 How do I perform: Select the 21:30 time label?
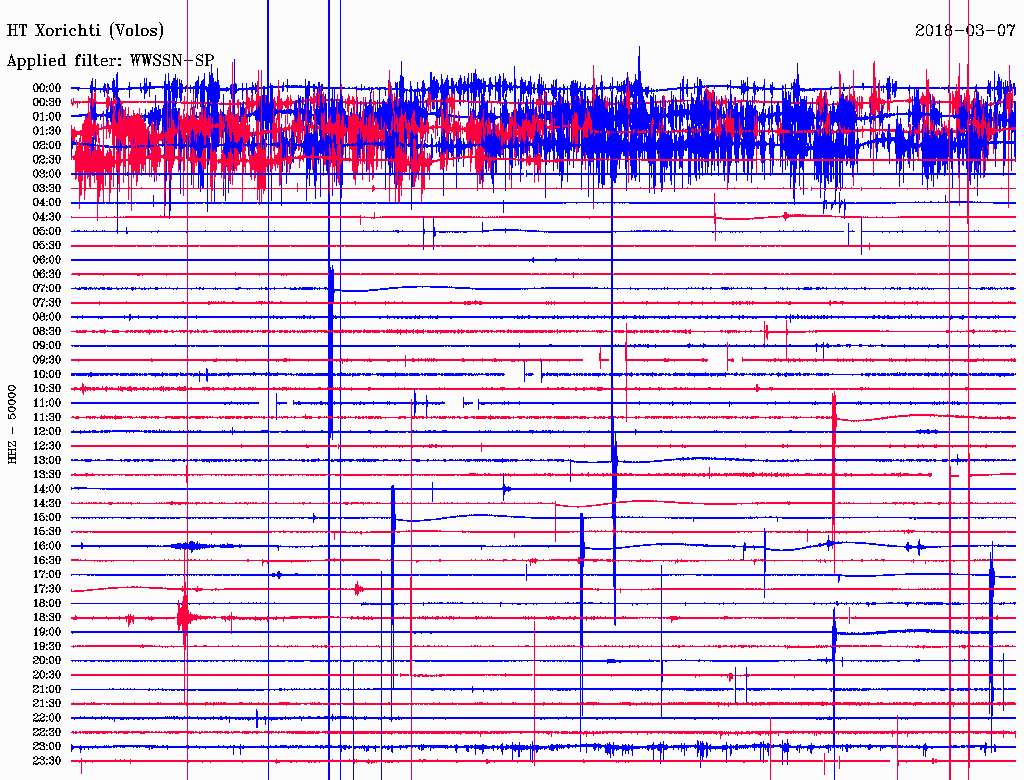pyautogui.click(x=47, y=704)
